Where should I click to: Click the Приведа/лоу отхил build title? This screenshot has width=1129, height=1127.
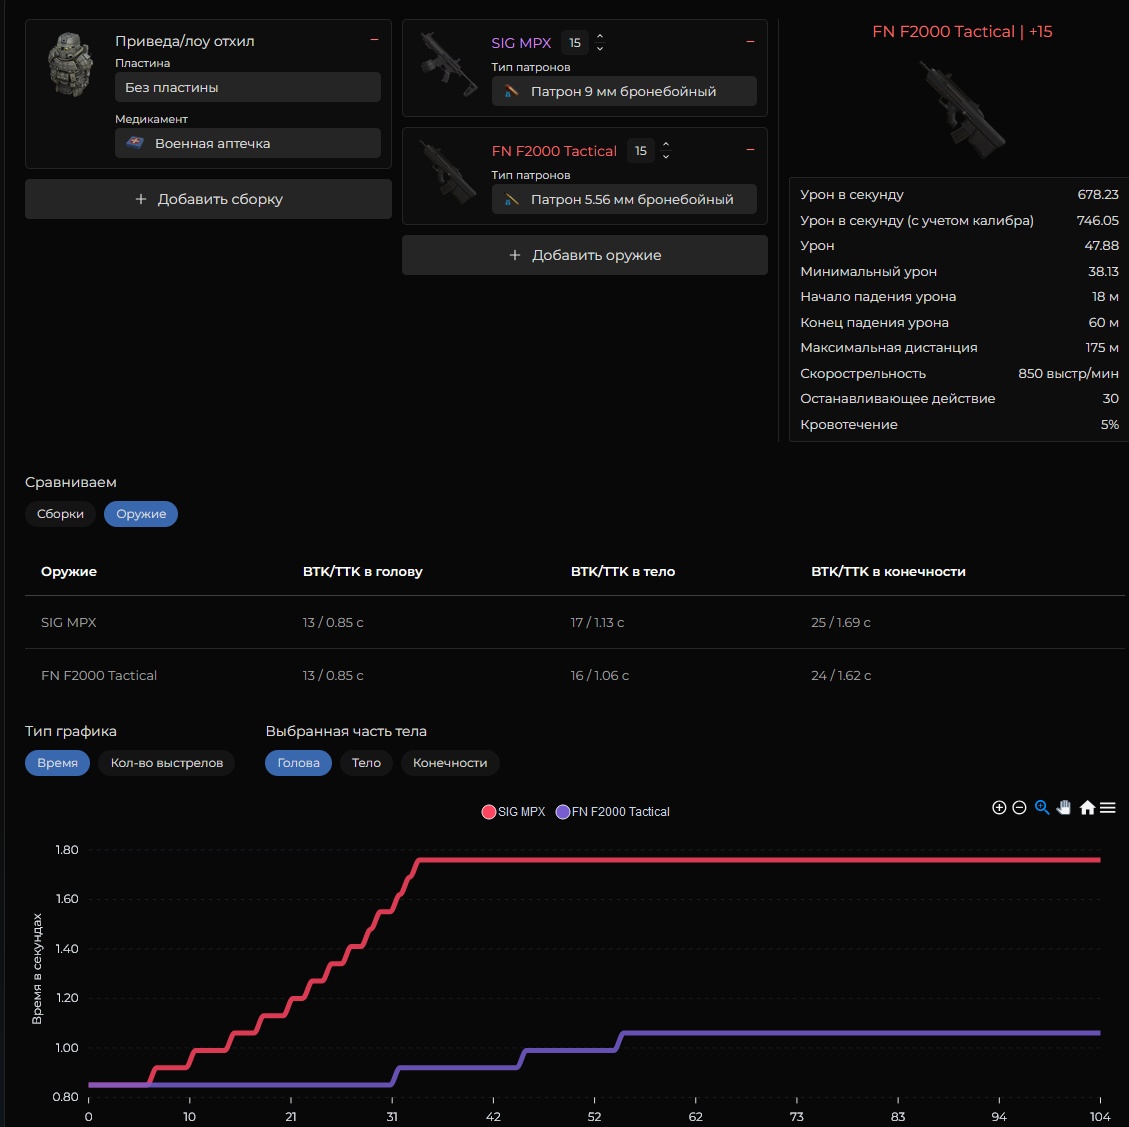click(184, 41)
